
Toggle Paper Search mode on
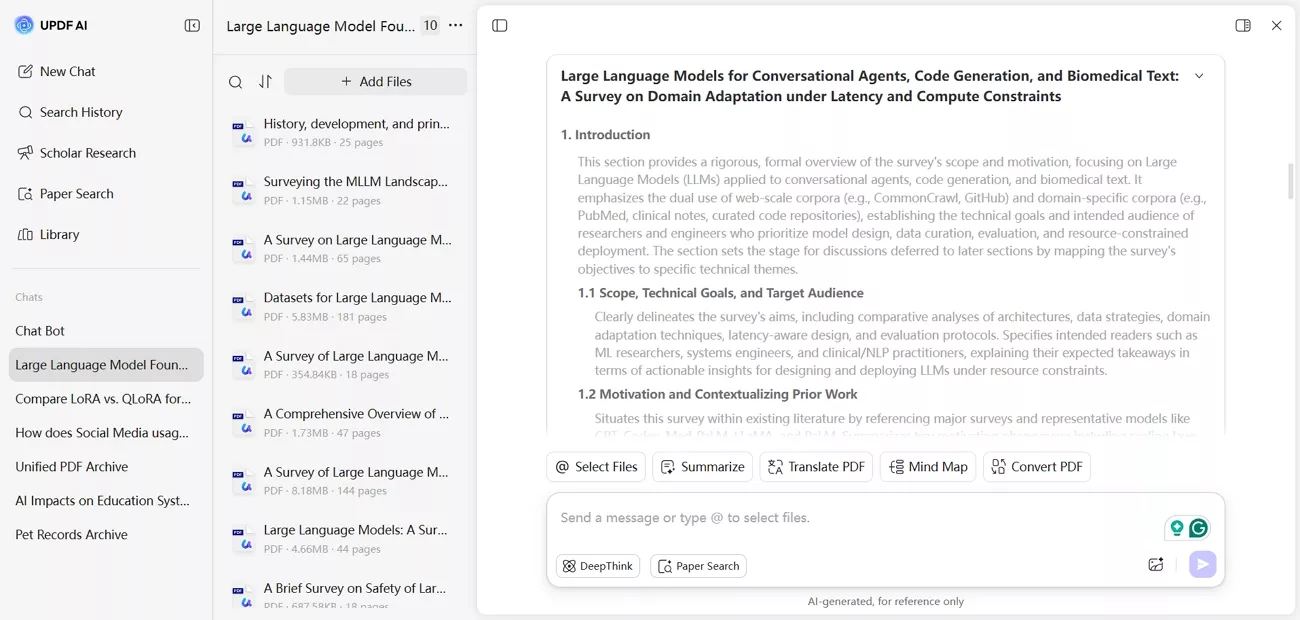coord(698,565)
